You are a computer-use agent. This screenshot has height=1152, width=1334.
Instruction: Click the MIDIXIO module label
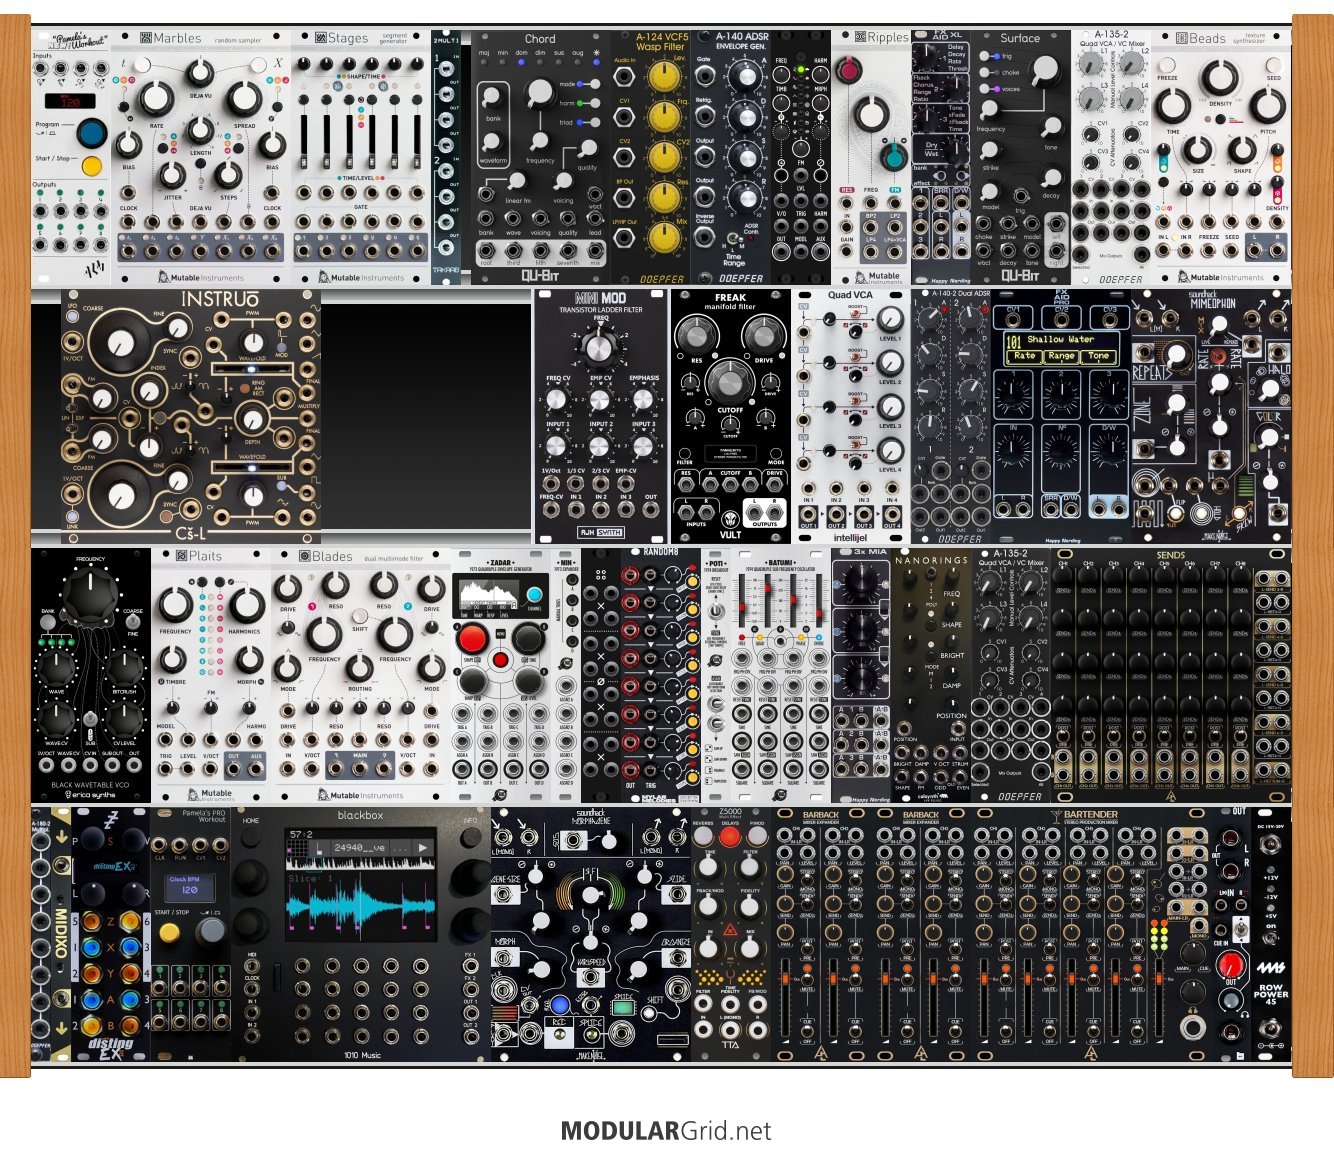click(x=61, y=934)
